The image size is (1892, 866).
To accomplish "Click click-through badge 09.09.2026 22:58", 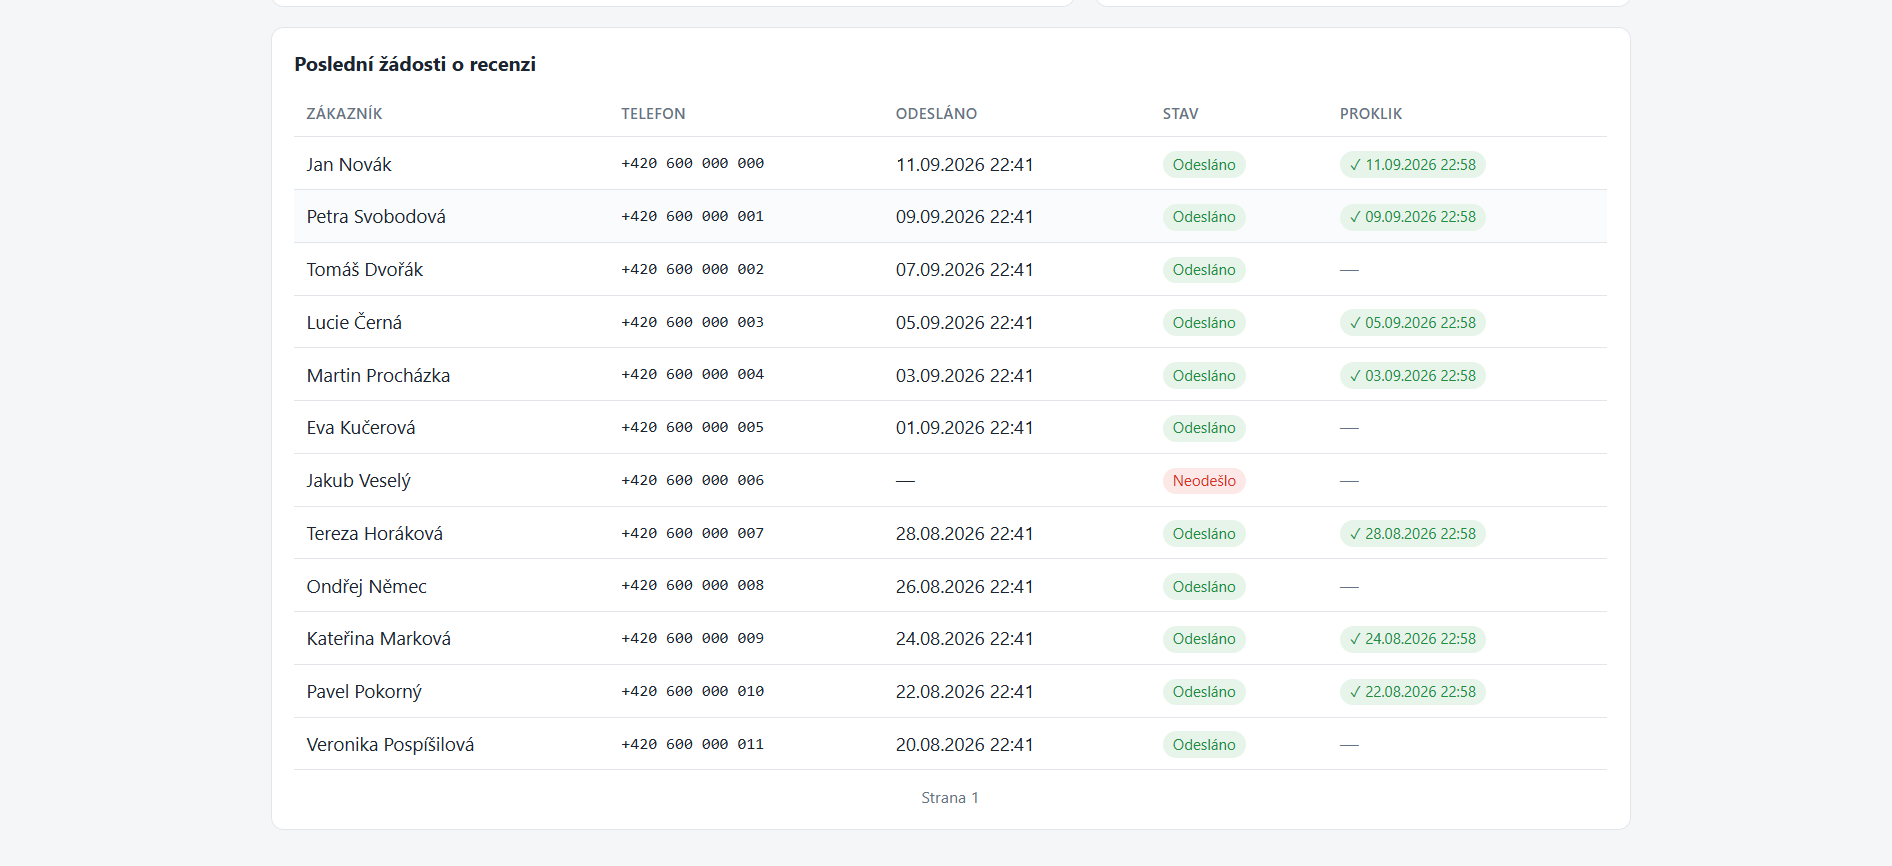I will pyautogui.click(x=1412, y=217).
